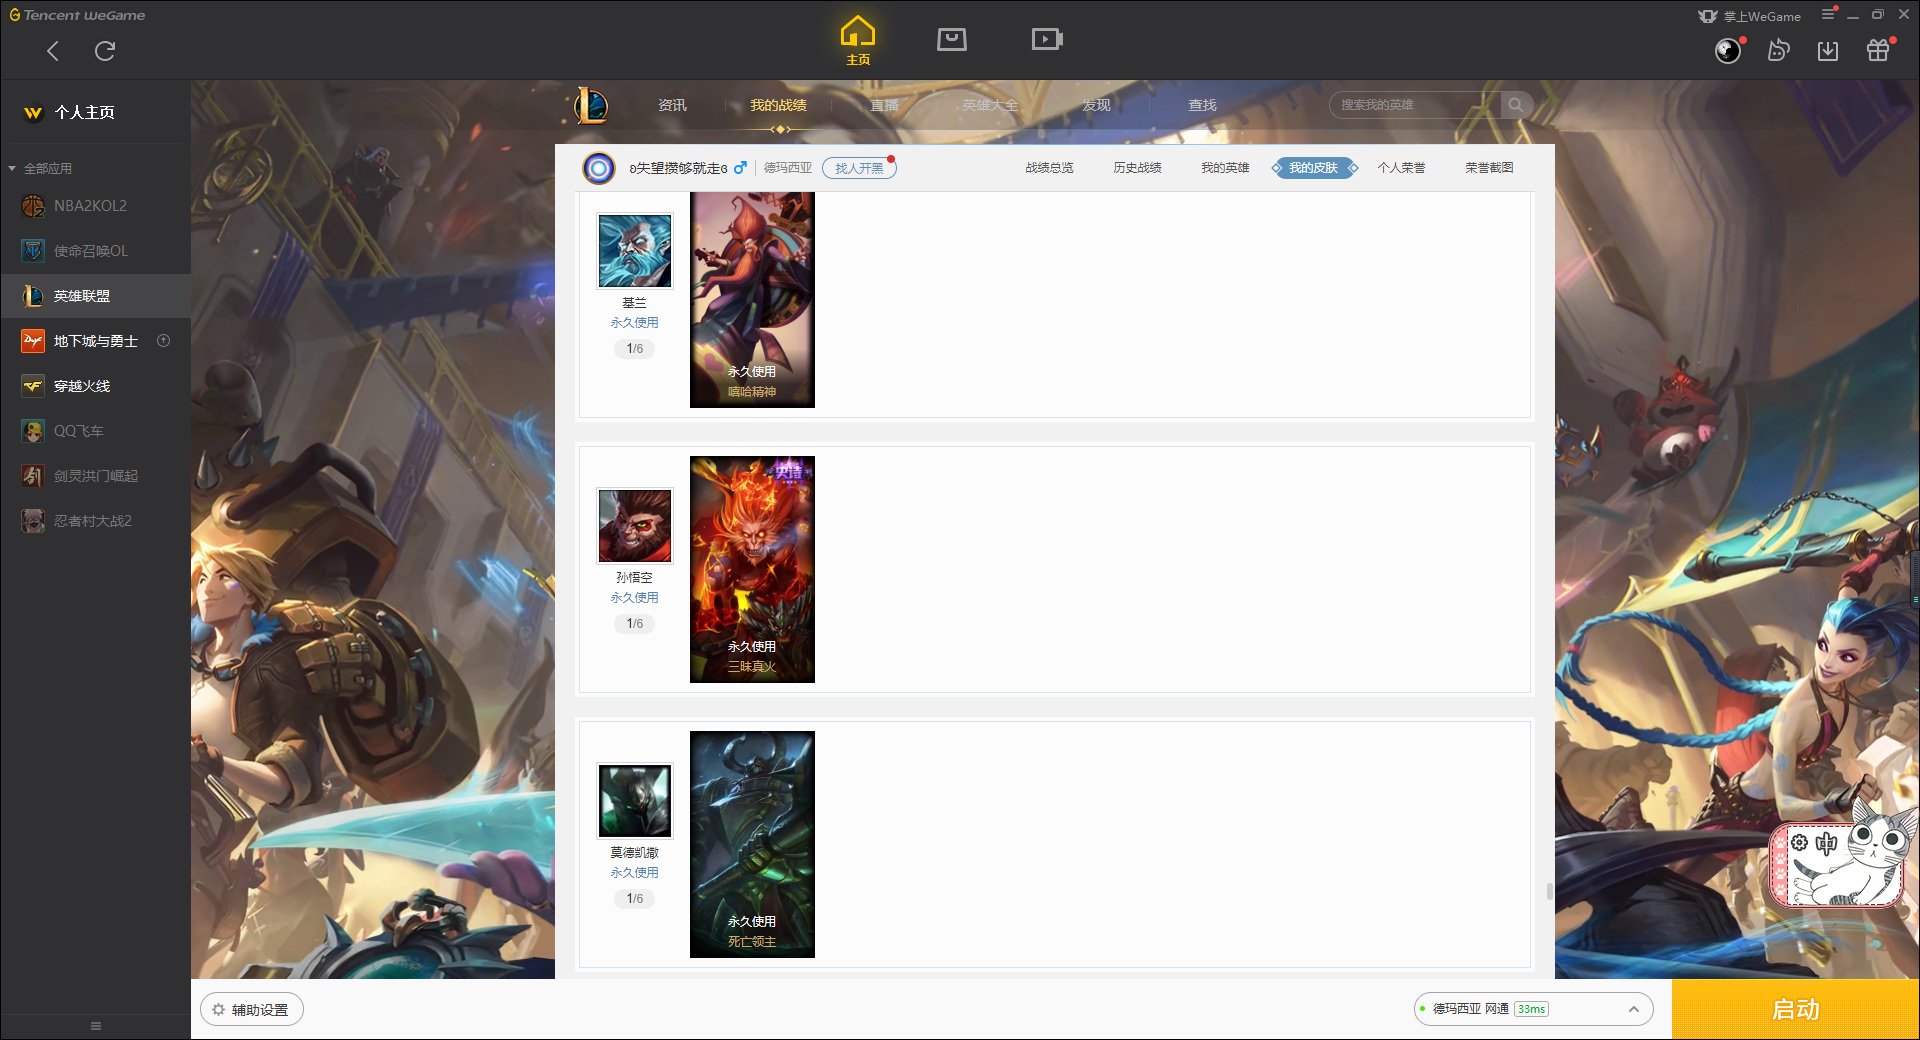The height and width of the screenshot is (1040, 1920).
Task: Open the 英雄大全 tab
Action: coord(990,105)
